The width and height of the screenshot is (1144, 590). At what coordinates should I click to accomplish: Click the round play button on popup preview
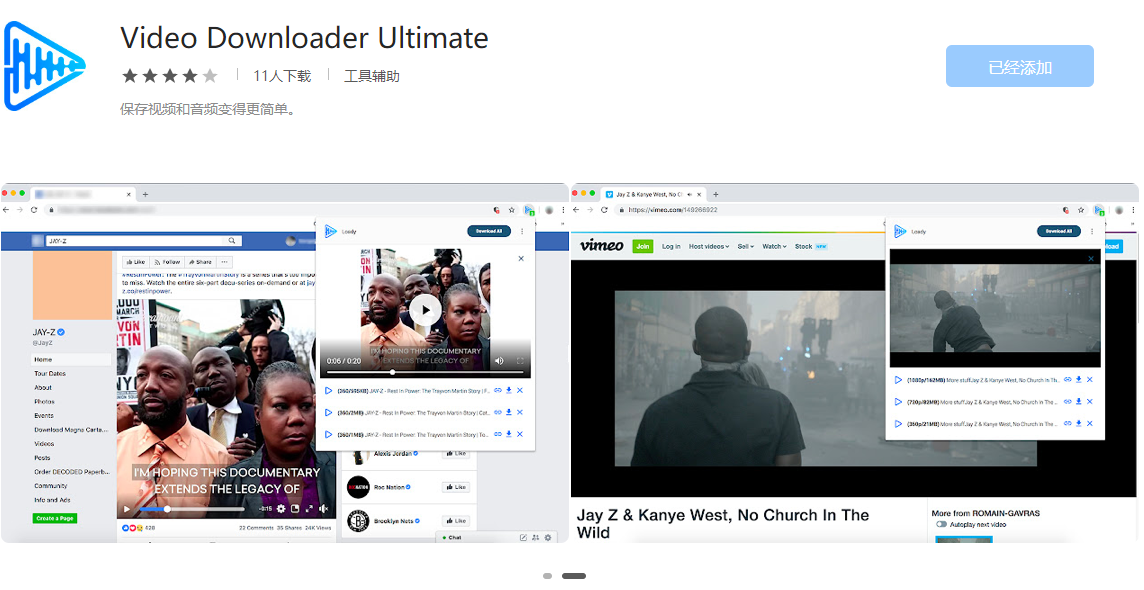point(425,310)
